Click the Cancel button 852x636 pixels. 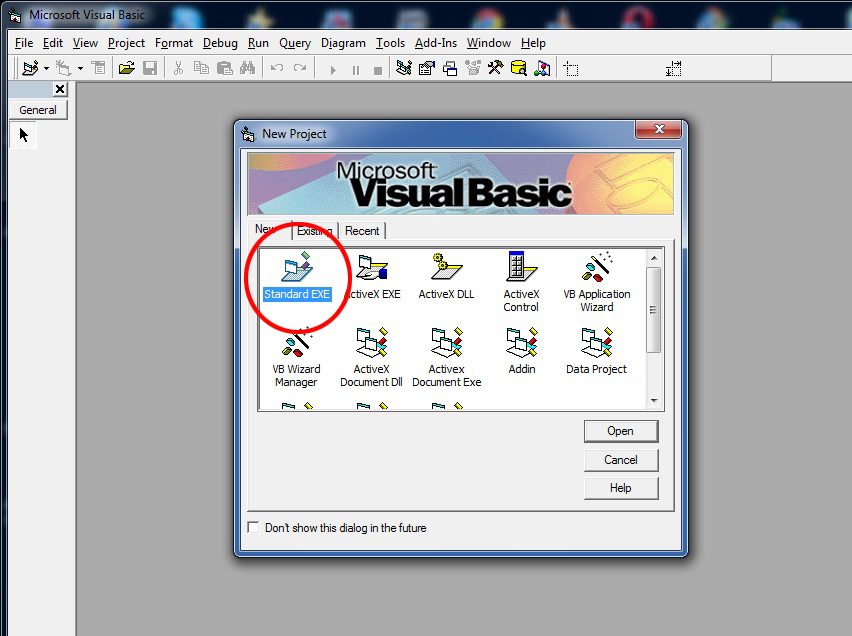pos(621,460)
